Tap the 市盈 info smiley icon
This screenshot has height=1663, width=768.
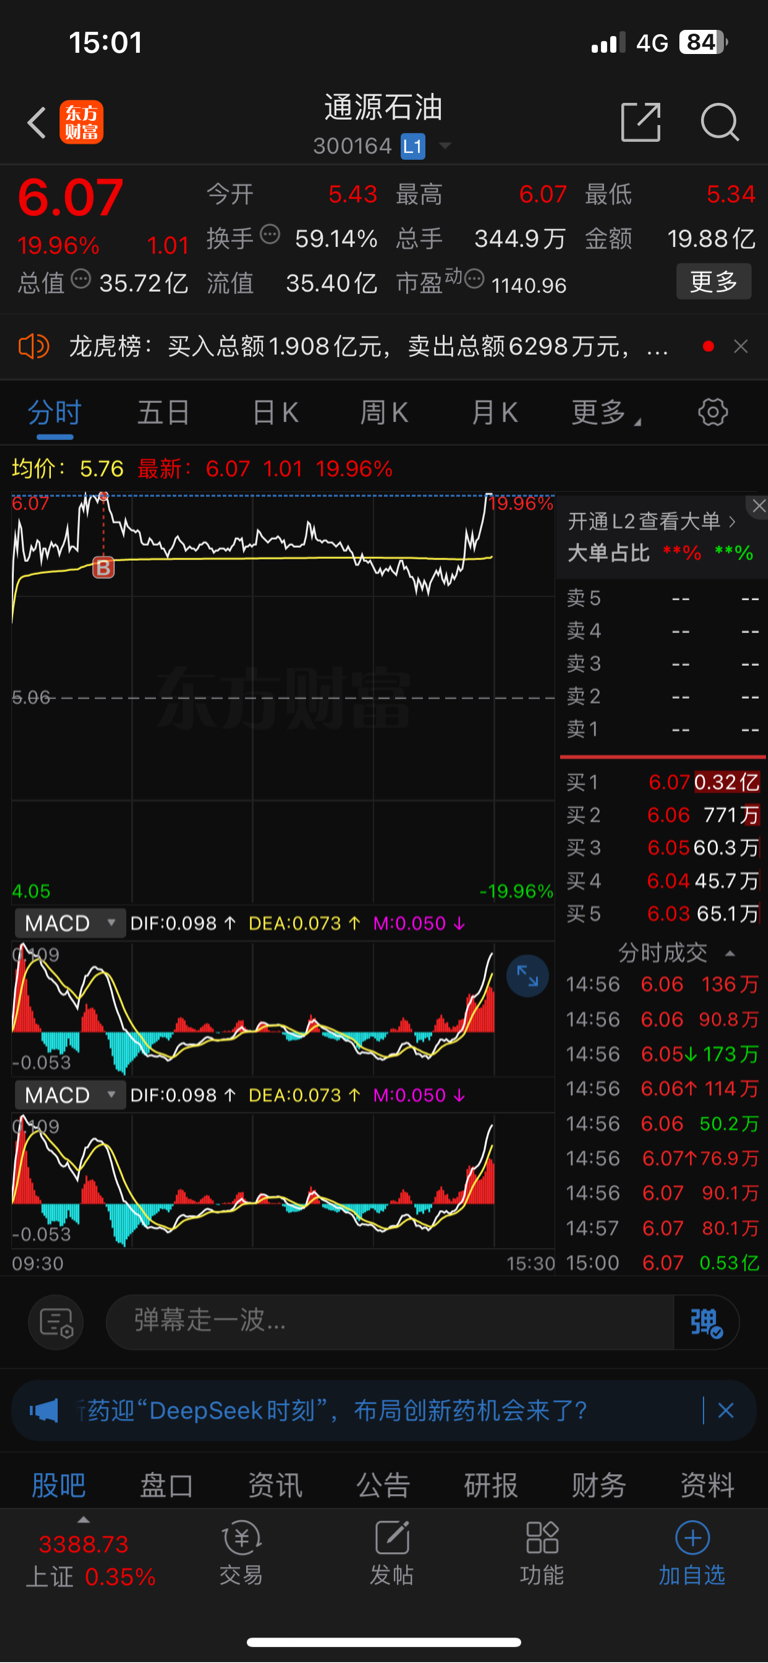(x=474, y=279)
